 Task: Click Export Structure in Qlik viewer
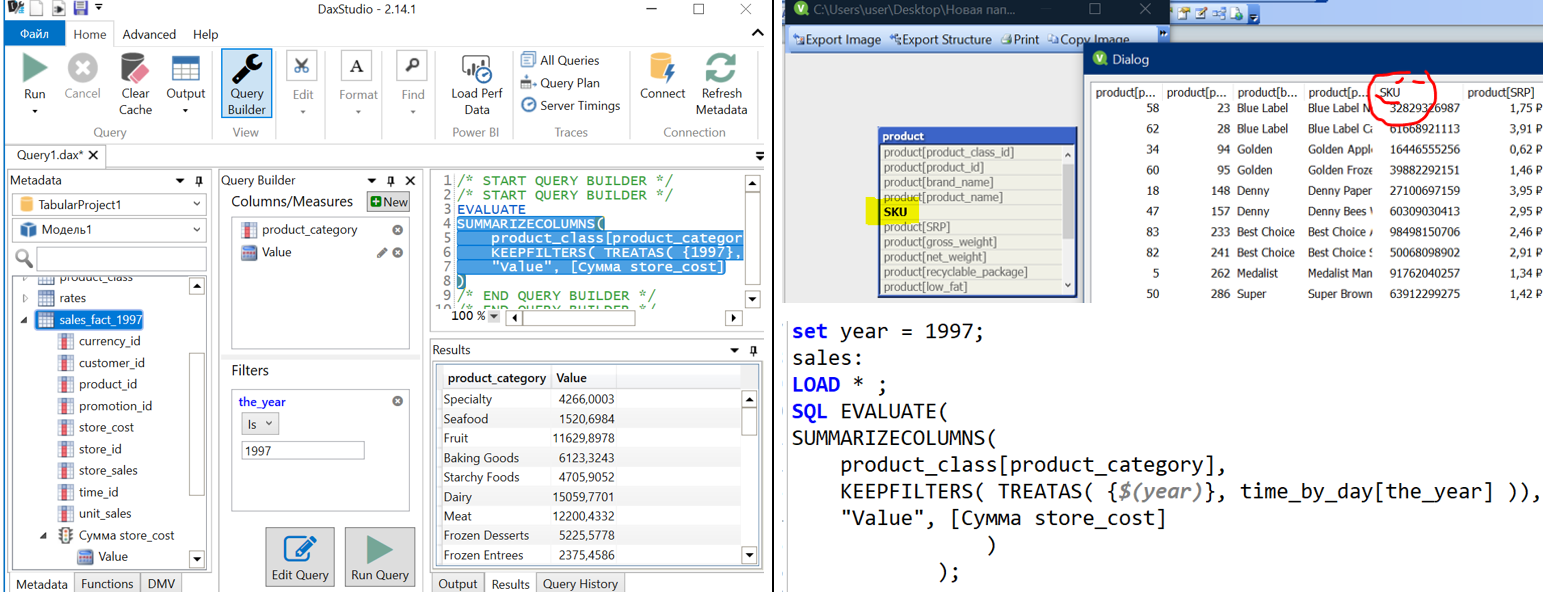941,40
